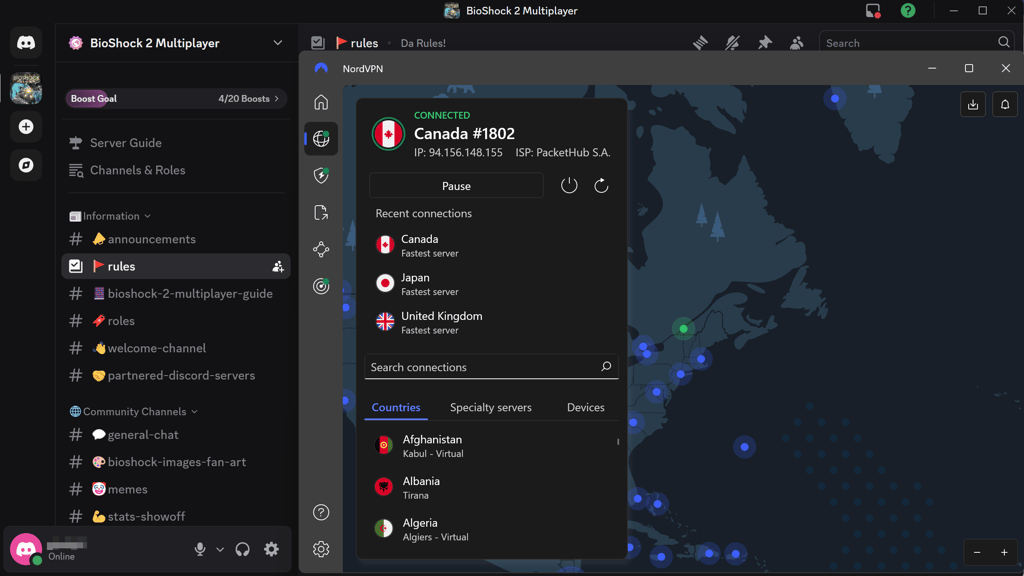This screenshot has width=1024, height=576.
Task: Expand BioShock 2 Multiplayer server menu
Action: click(278, 43)
